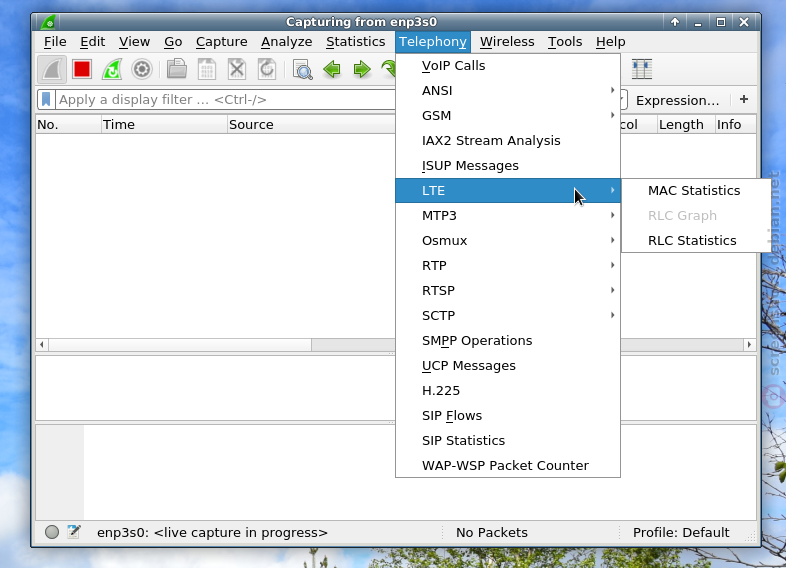Screen dimensions: 786x568
Task: Click the reload capture file icon
Action: (267, 69)
